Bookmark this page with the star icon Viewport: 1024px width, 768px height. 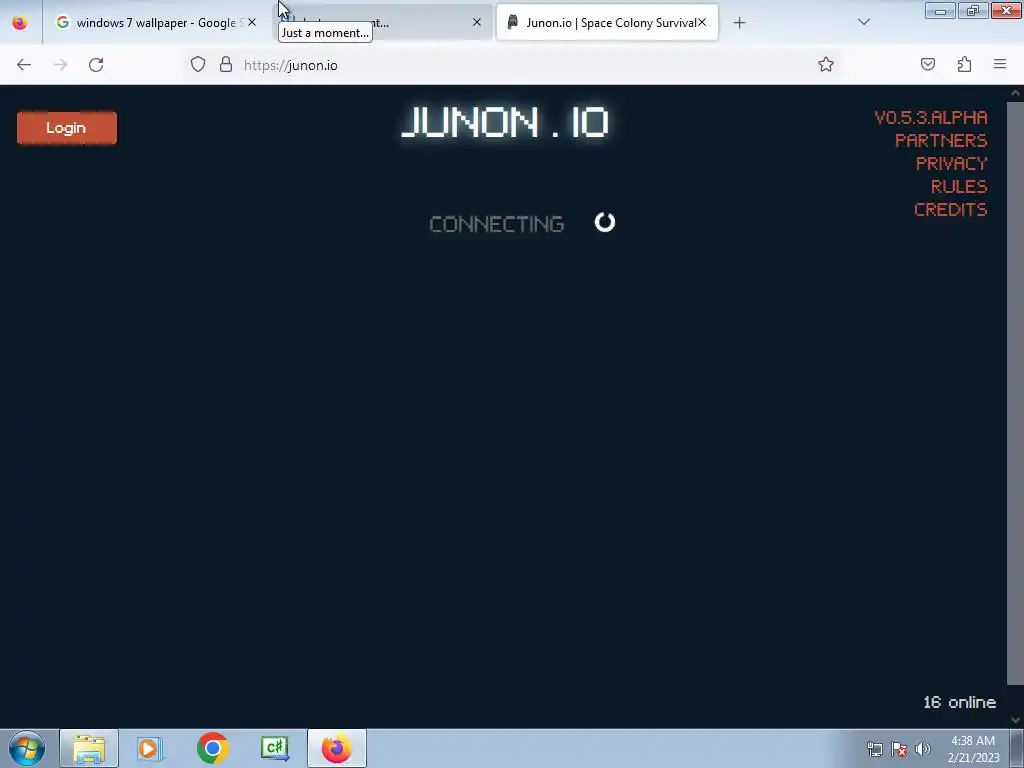tap(825, 64)
